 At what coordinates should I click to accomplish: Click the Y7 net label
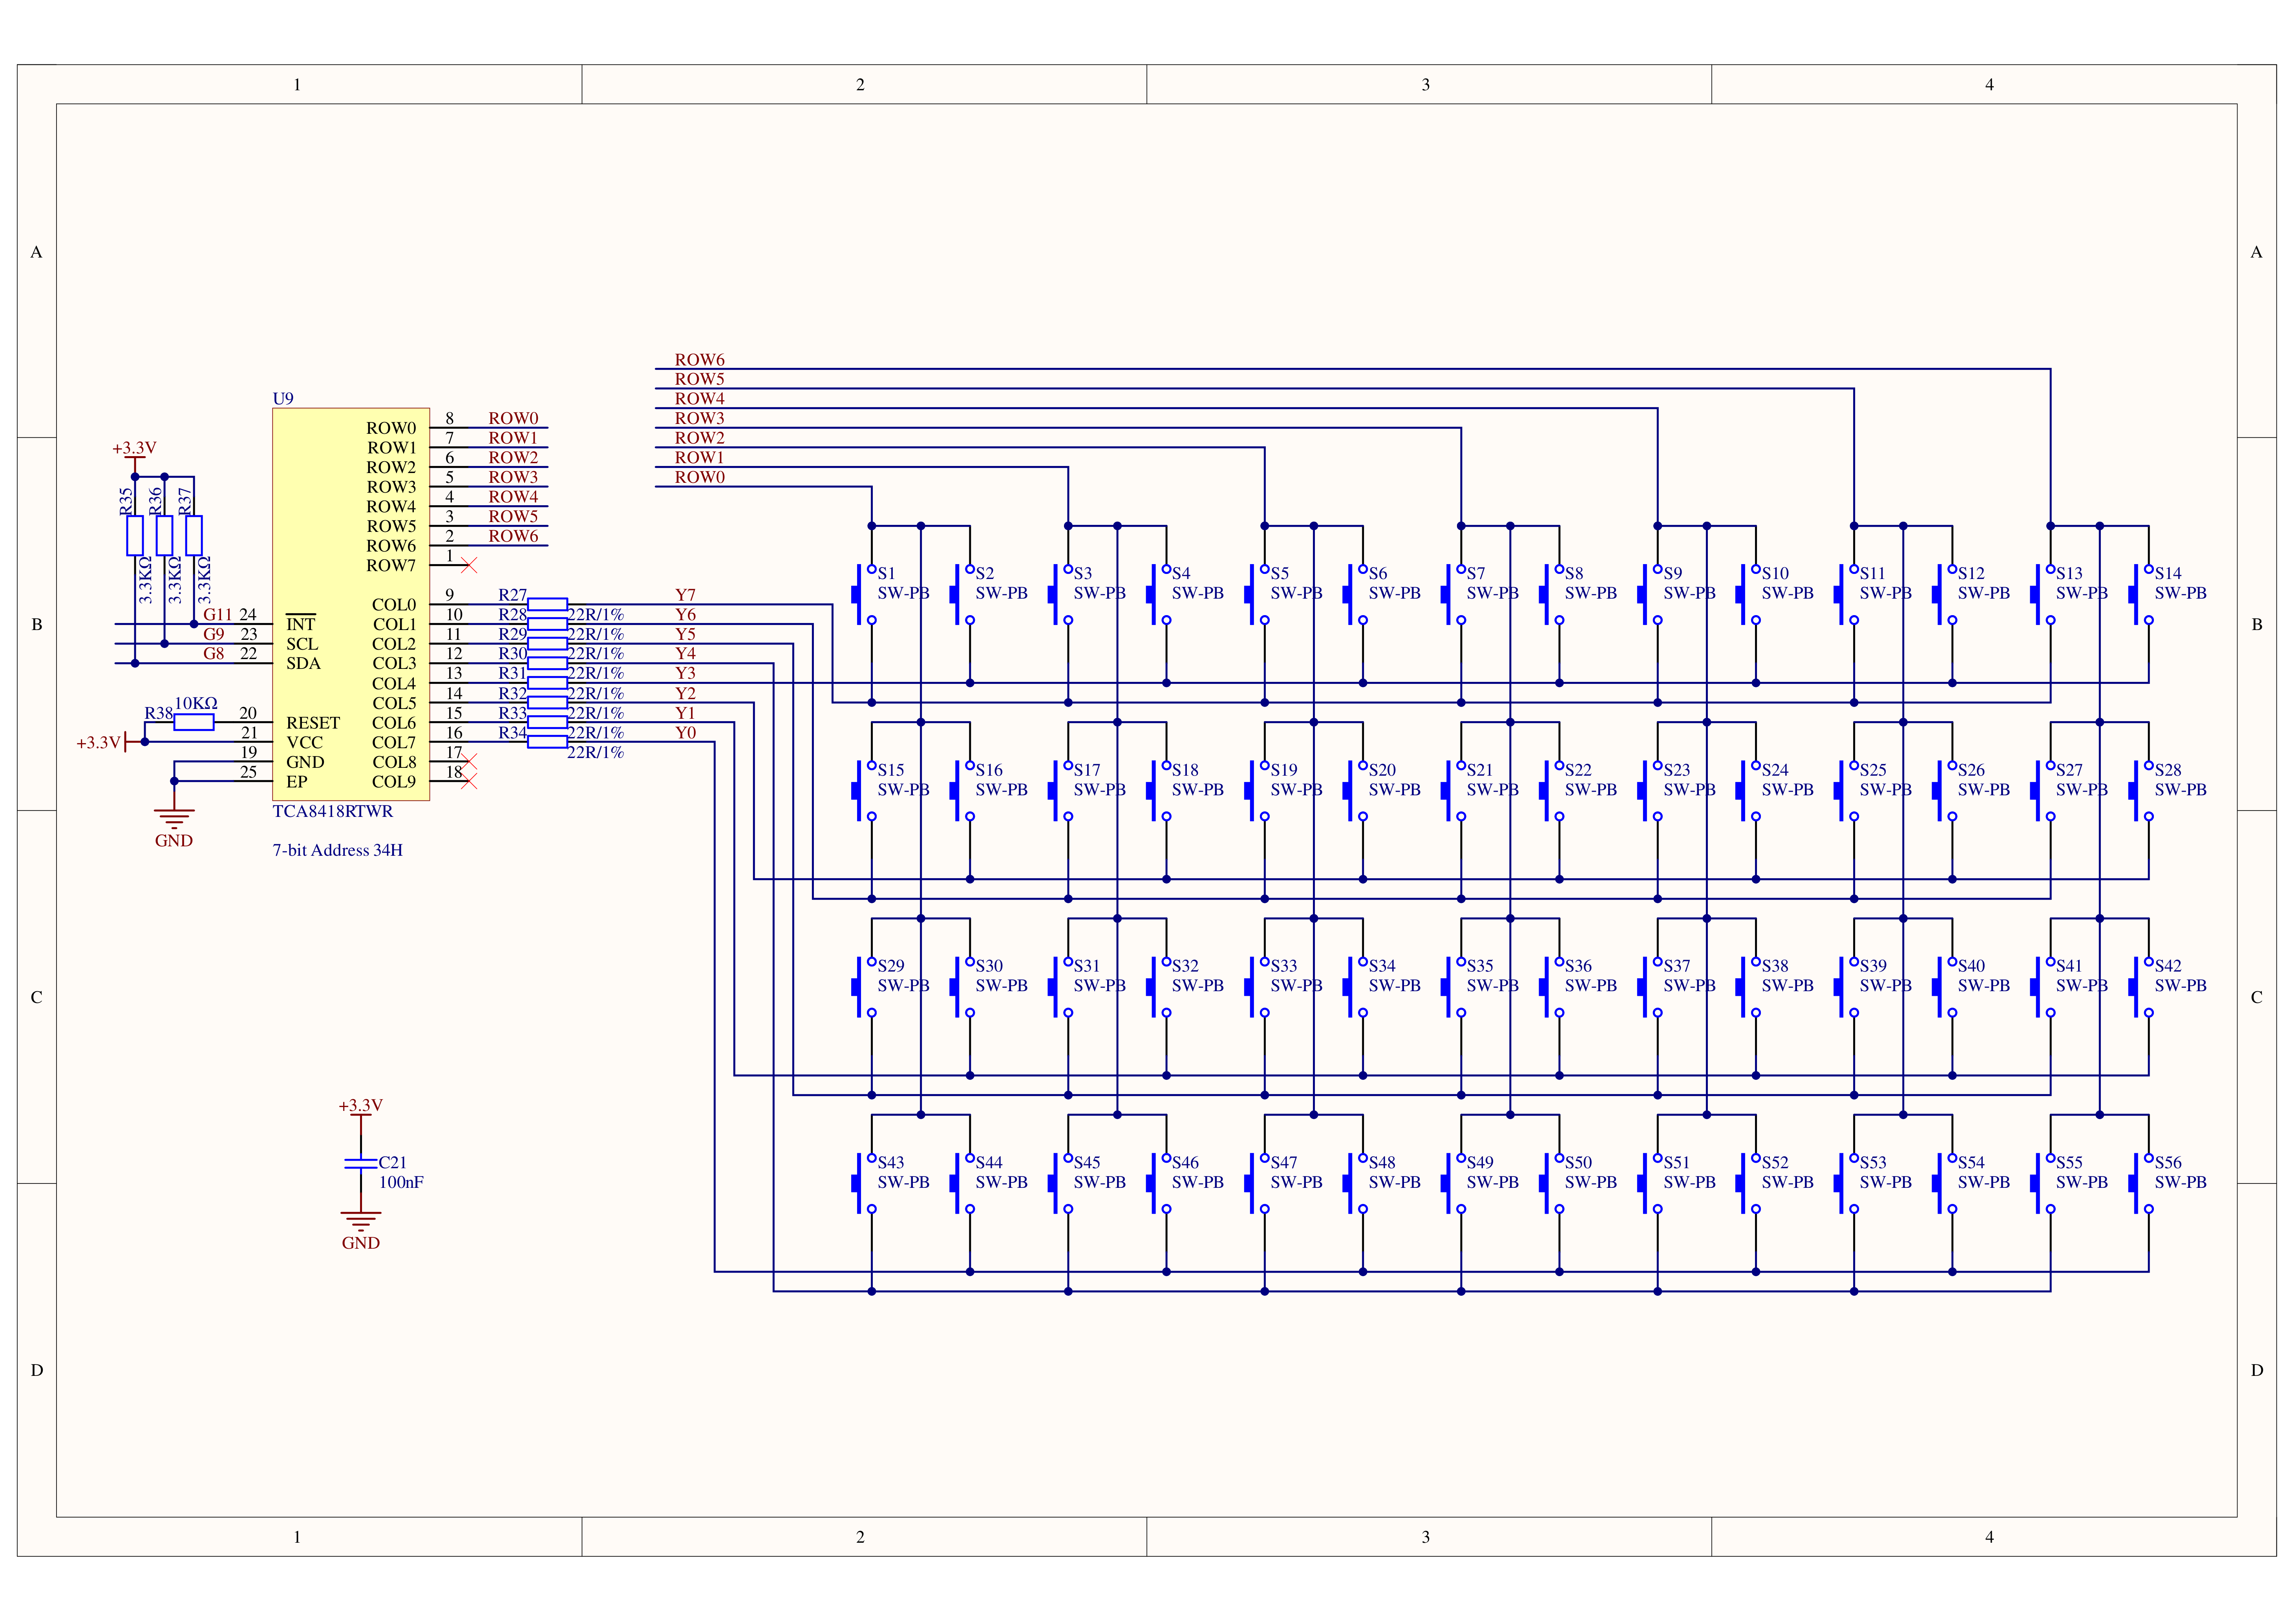(685, 595)
